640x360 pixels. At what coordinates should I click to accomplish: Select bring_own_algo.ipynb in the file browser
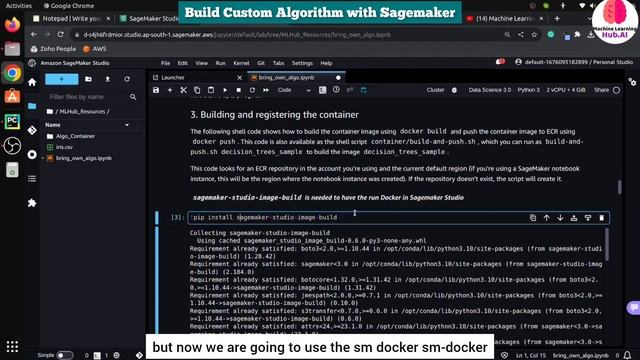(84, 158)
